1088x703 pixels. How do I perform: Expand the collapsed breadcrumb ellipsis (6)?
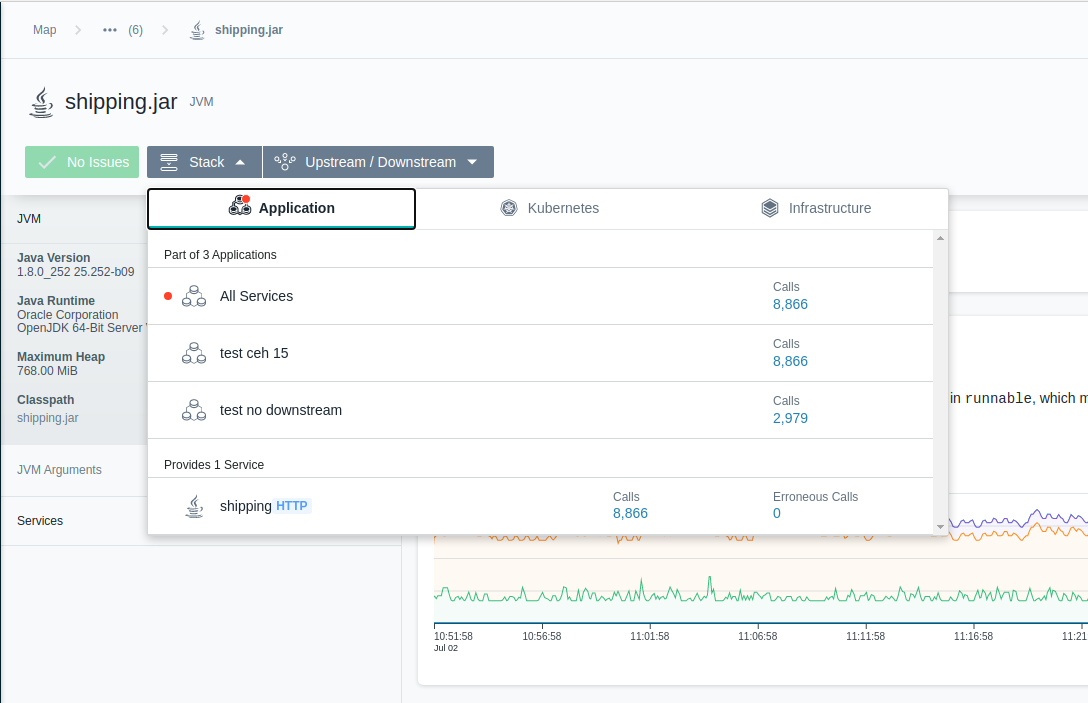tap(122, 30)
